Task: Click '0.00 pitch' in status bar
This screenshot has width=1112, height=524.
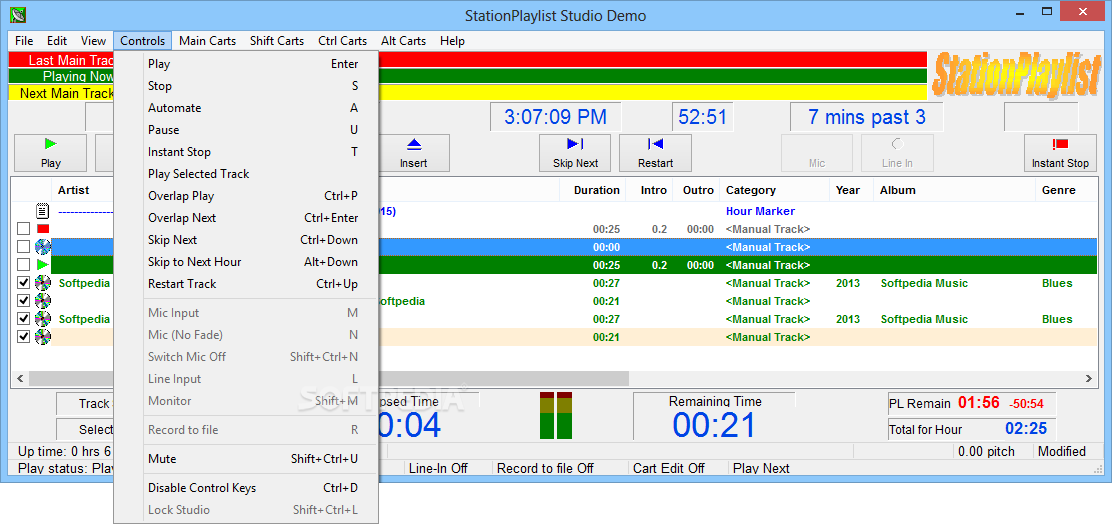Action: click(986, 451)
